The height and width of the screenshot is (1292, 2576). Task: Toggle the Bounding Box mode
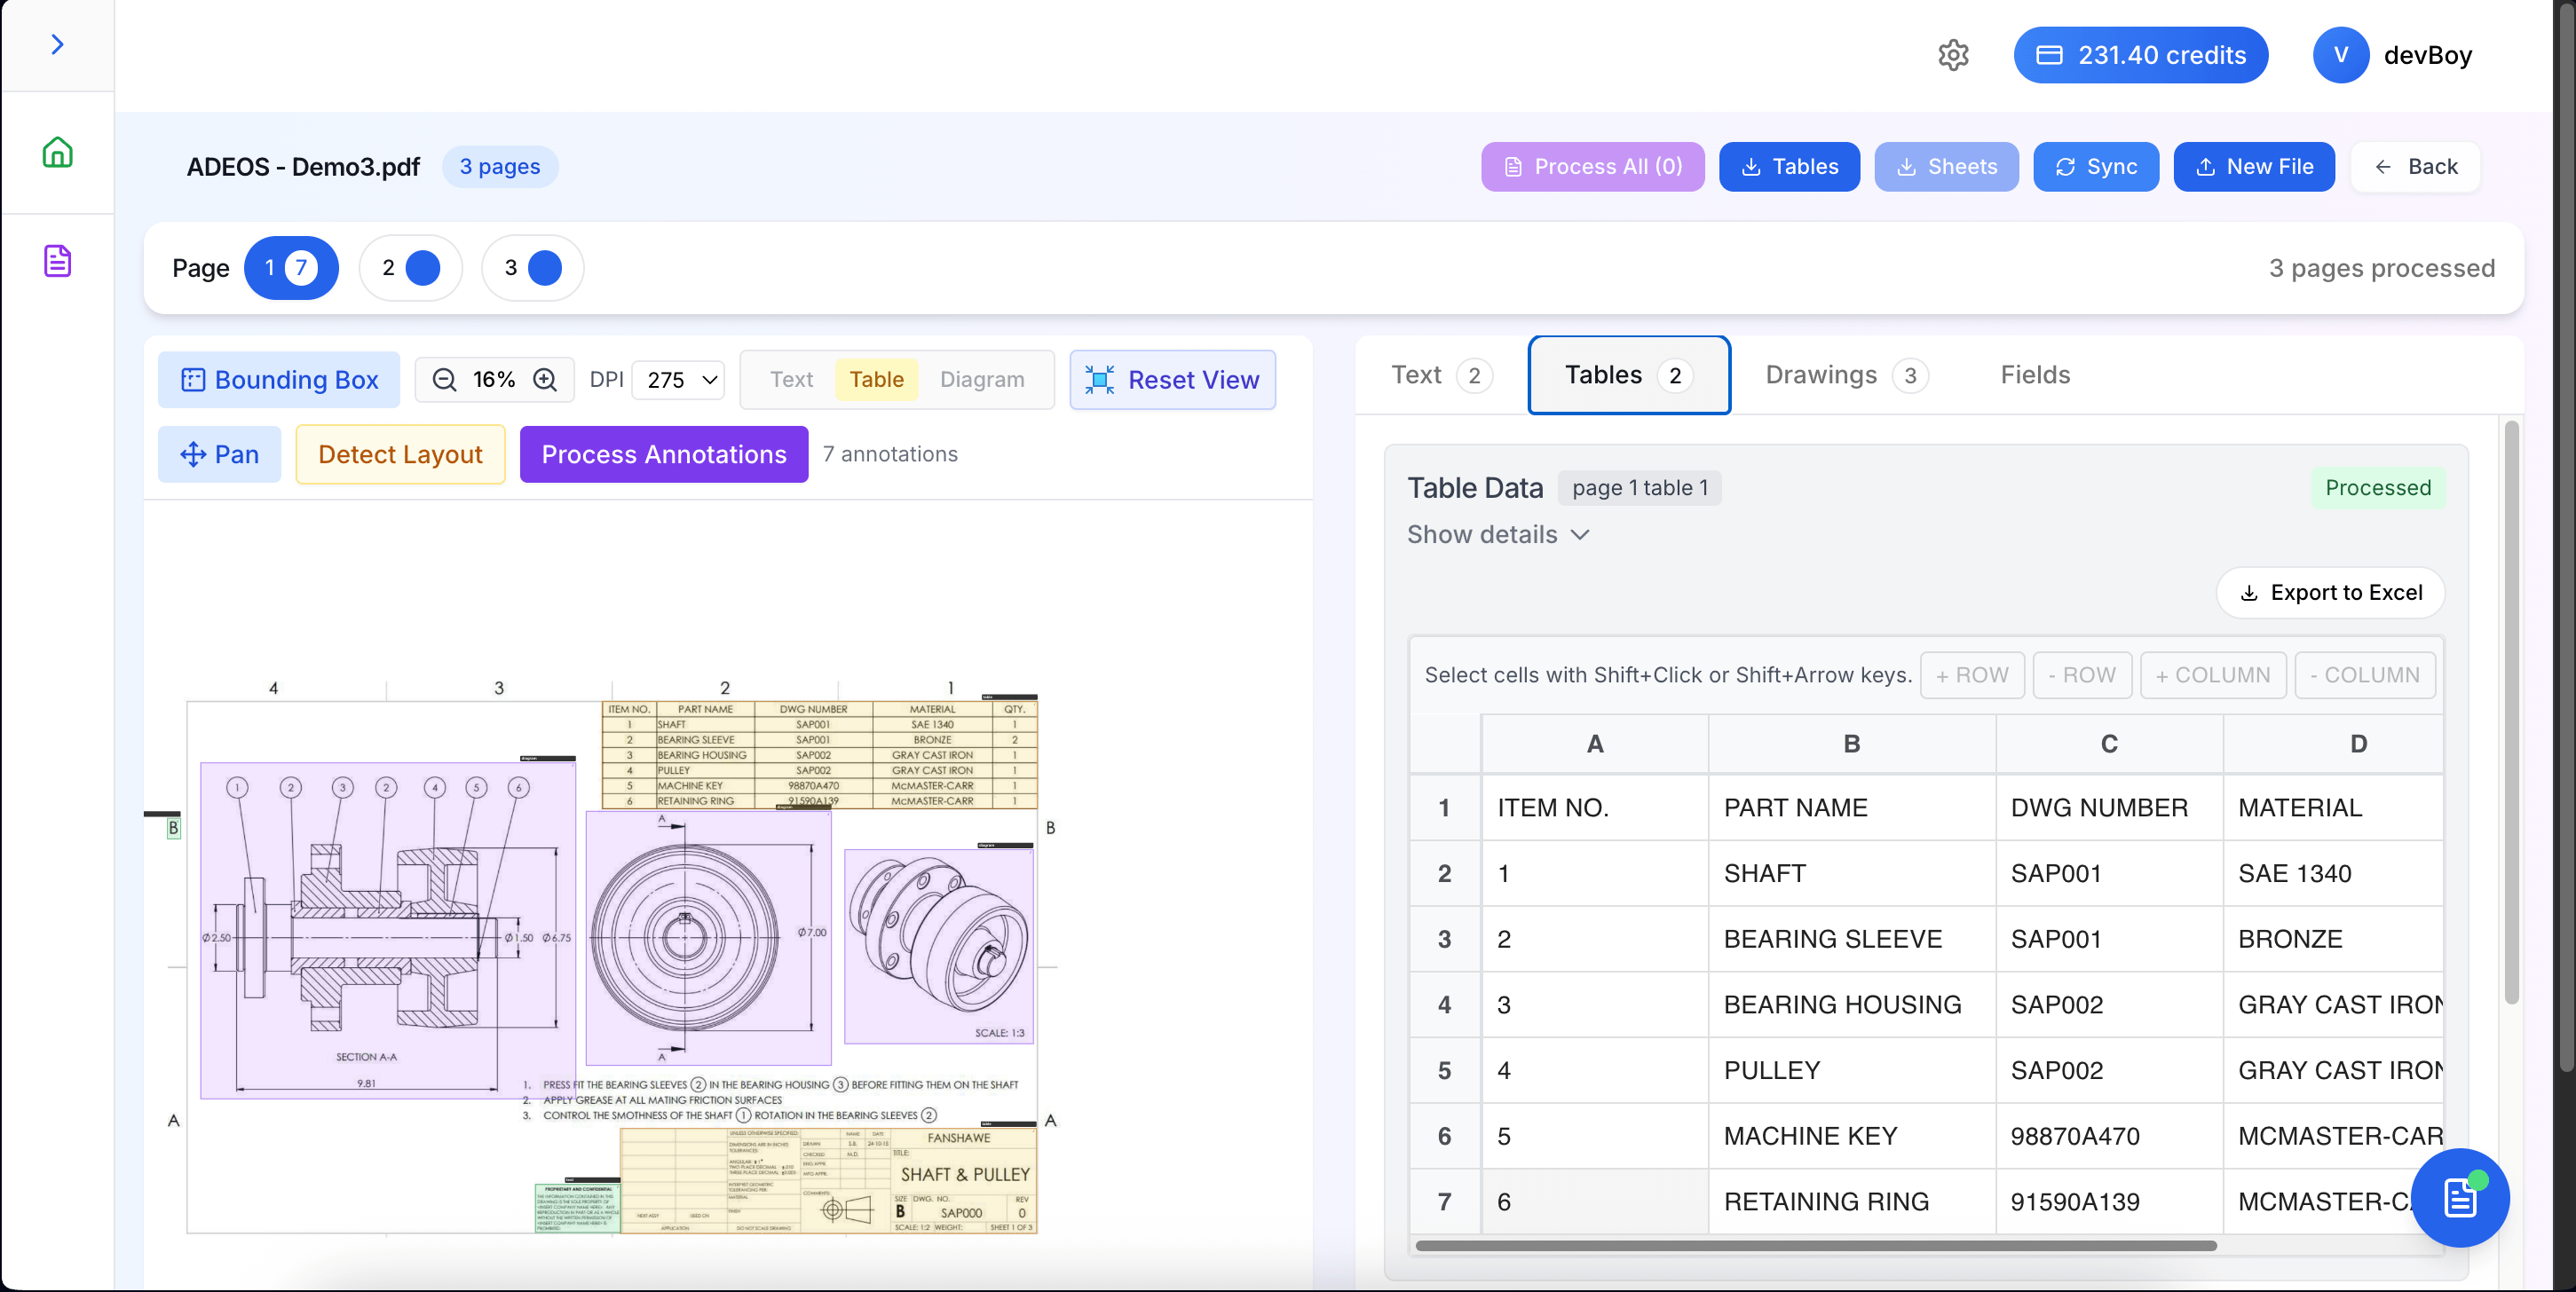(x=279, y=380)
